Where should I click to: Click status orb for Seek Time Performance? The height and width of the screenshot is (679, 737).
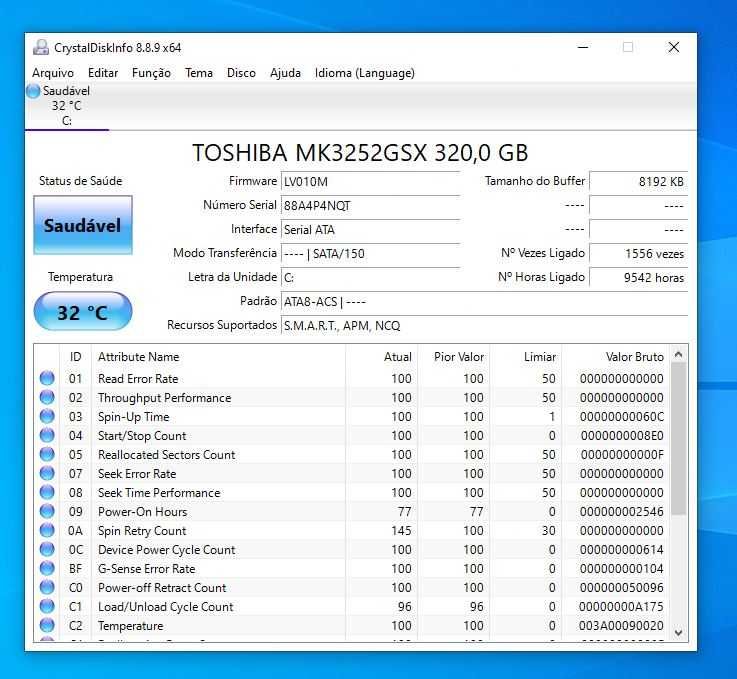(x=47, y=492)
